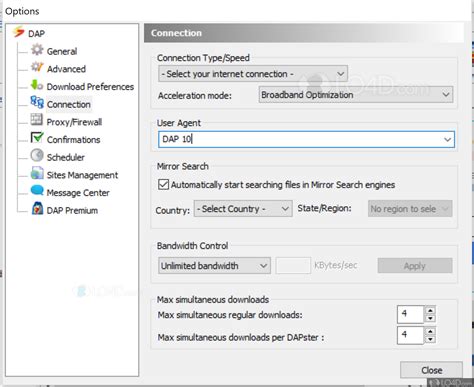This screenshot has height=387, width=474.
Task: Click the Advanced gears icon
Action: click(x=37, y=67)
